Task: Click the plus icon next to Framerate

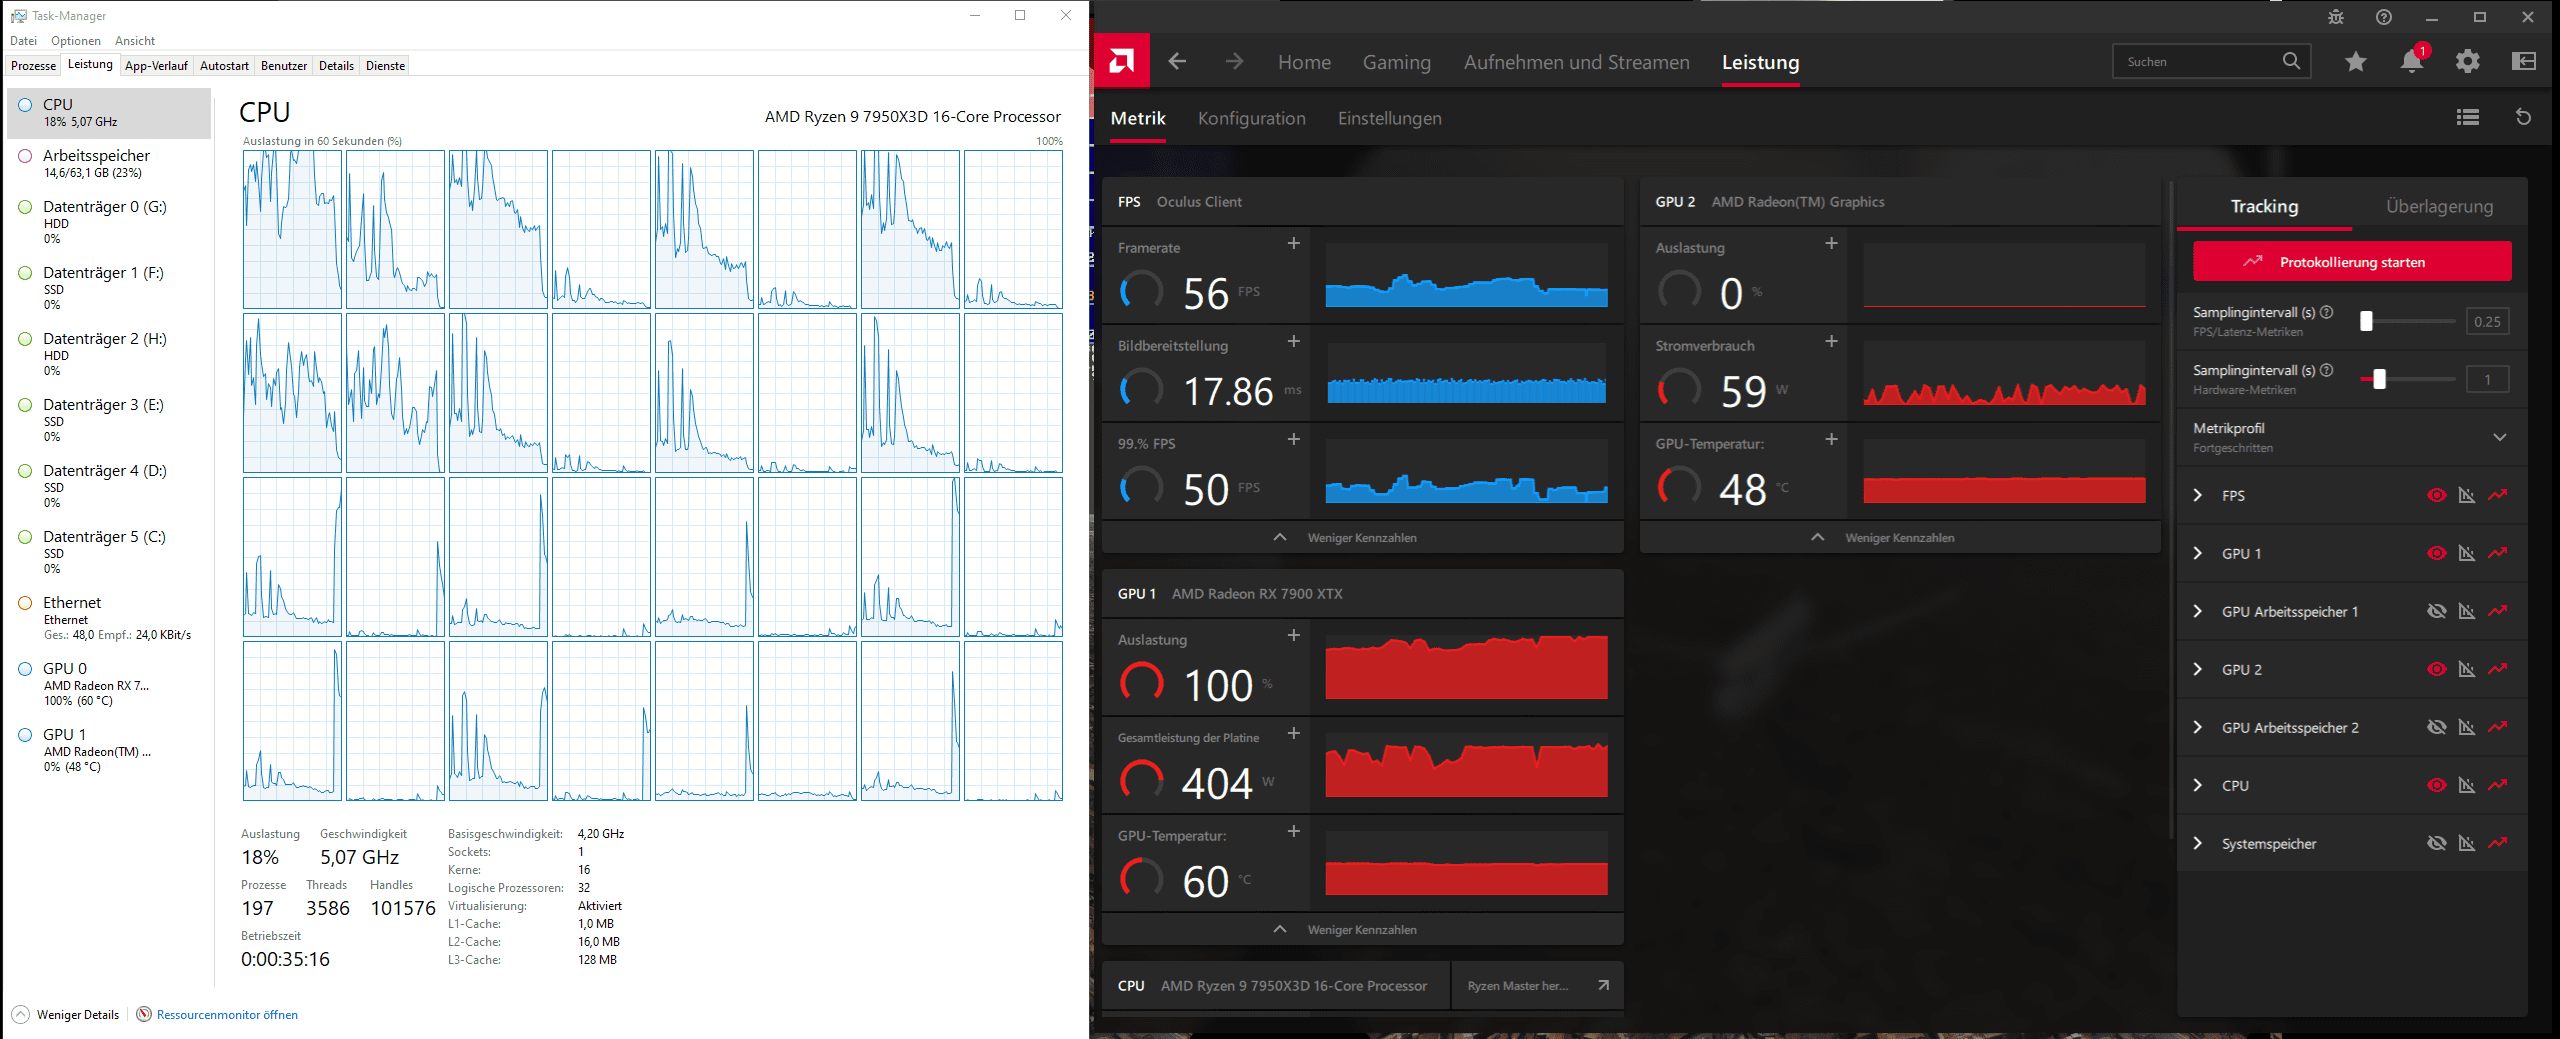Action: (1294, 243)
